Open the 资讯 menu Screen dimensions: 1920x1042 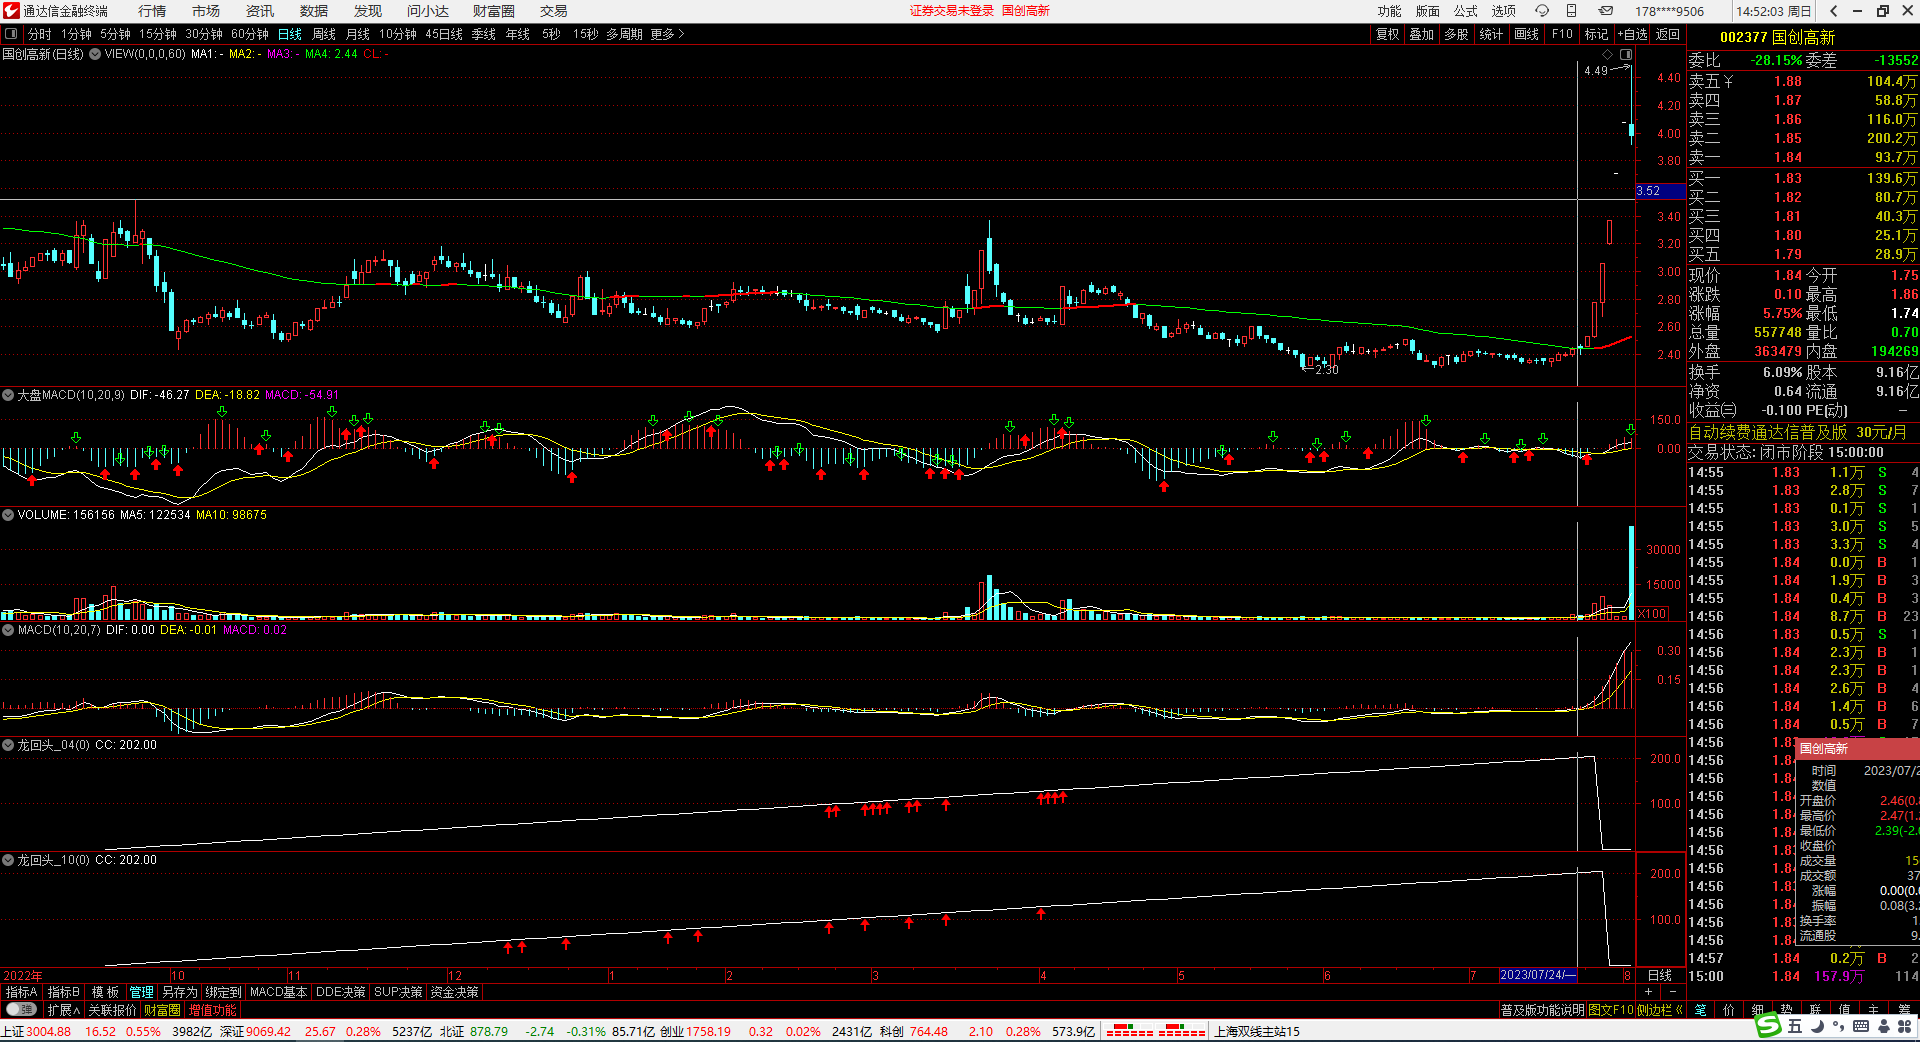click(x=260, y=11)
